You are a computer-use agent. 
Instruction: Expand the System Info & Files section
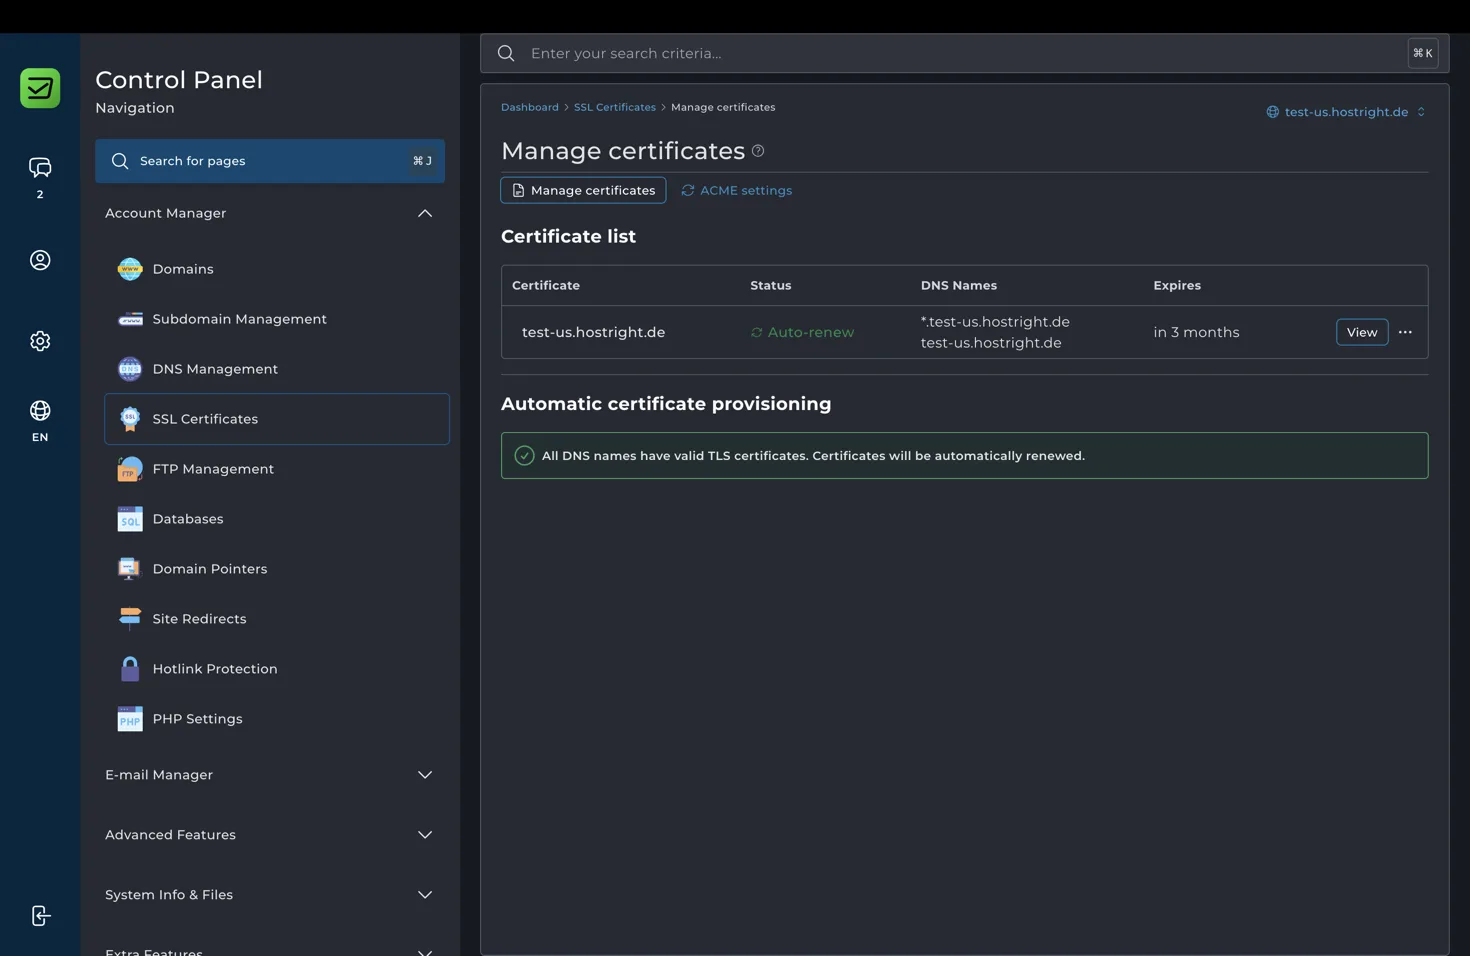click(269, 895)
